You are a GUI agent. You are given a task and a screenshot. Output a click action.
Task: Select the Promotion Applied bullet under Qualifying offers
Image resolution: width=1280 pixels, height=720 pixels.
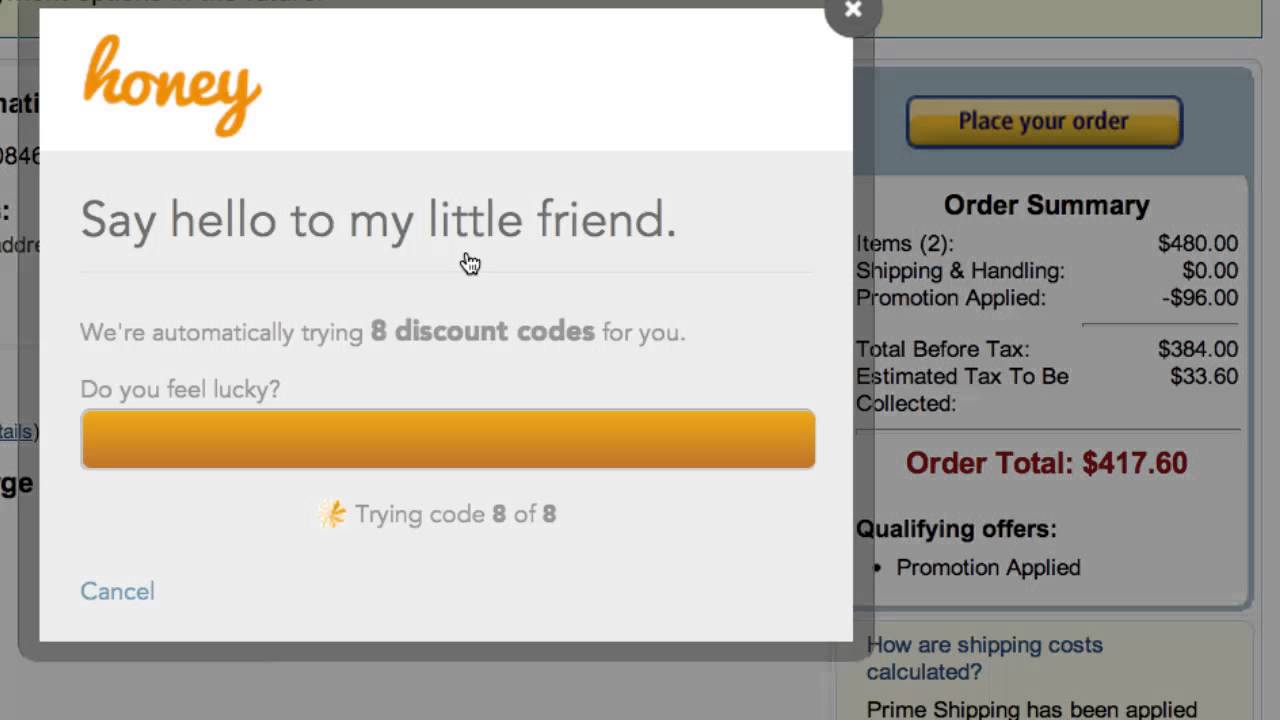(x=988, y=567)
